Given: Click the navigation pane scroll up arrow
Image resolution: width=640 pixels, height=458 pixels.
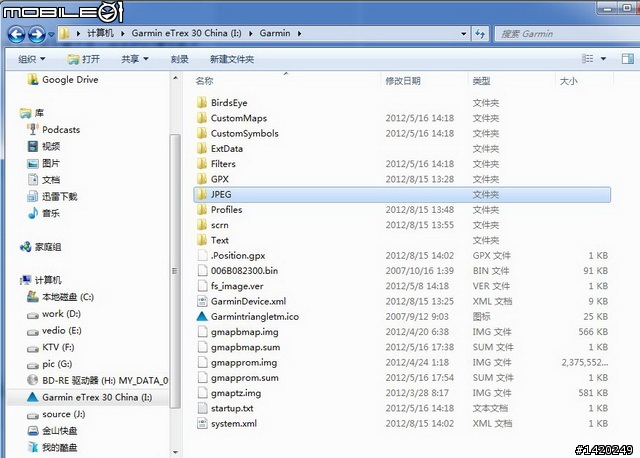Looking at the screenshot, I should pyautogui.click(x=176, y=78).
